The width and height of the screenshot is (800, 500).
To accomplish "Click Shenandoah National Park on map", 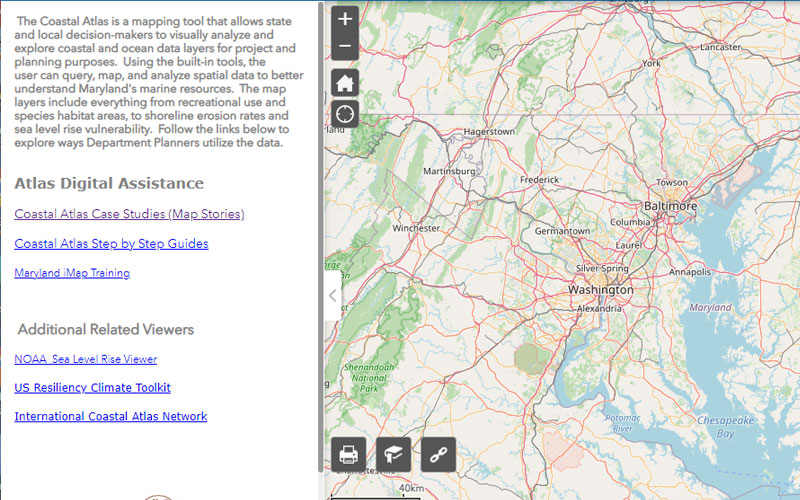I will point(368,380).
